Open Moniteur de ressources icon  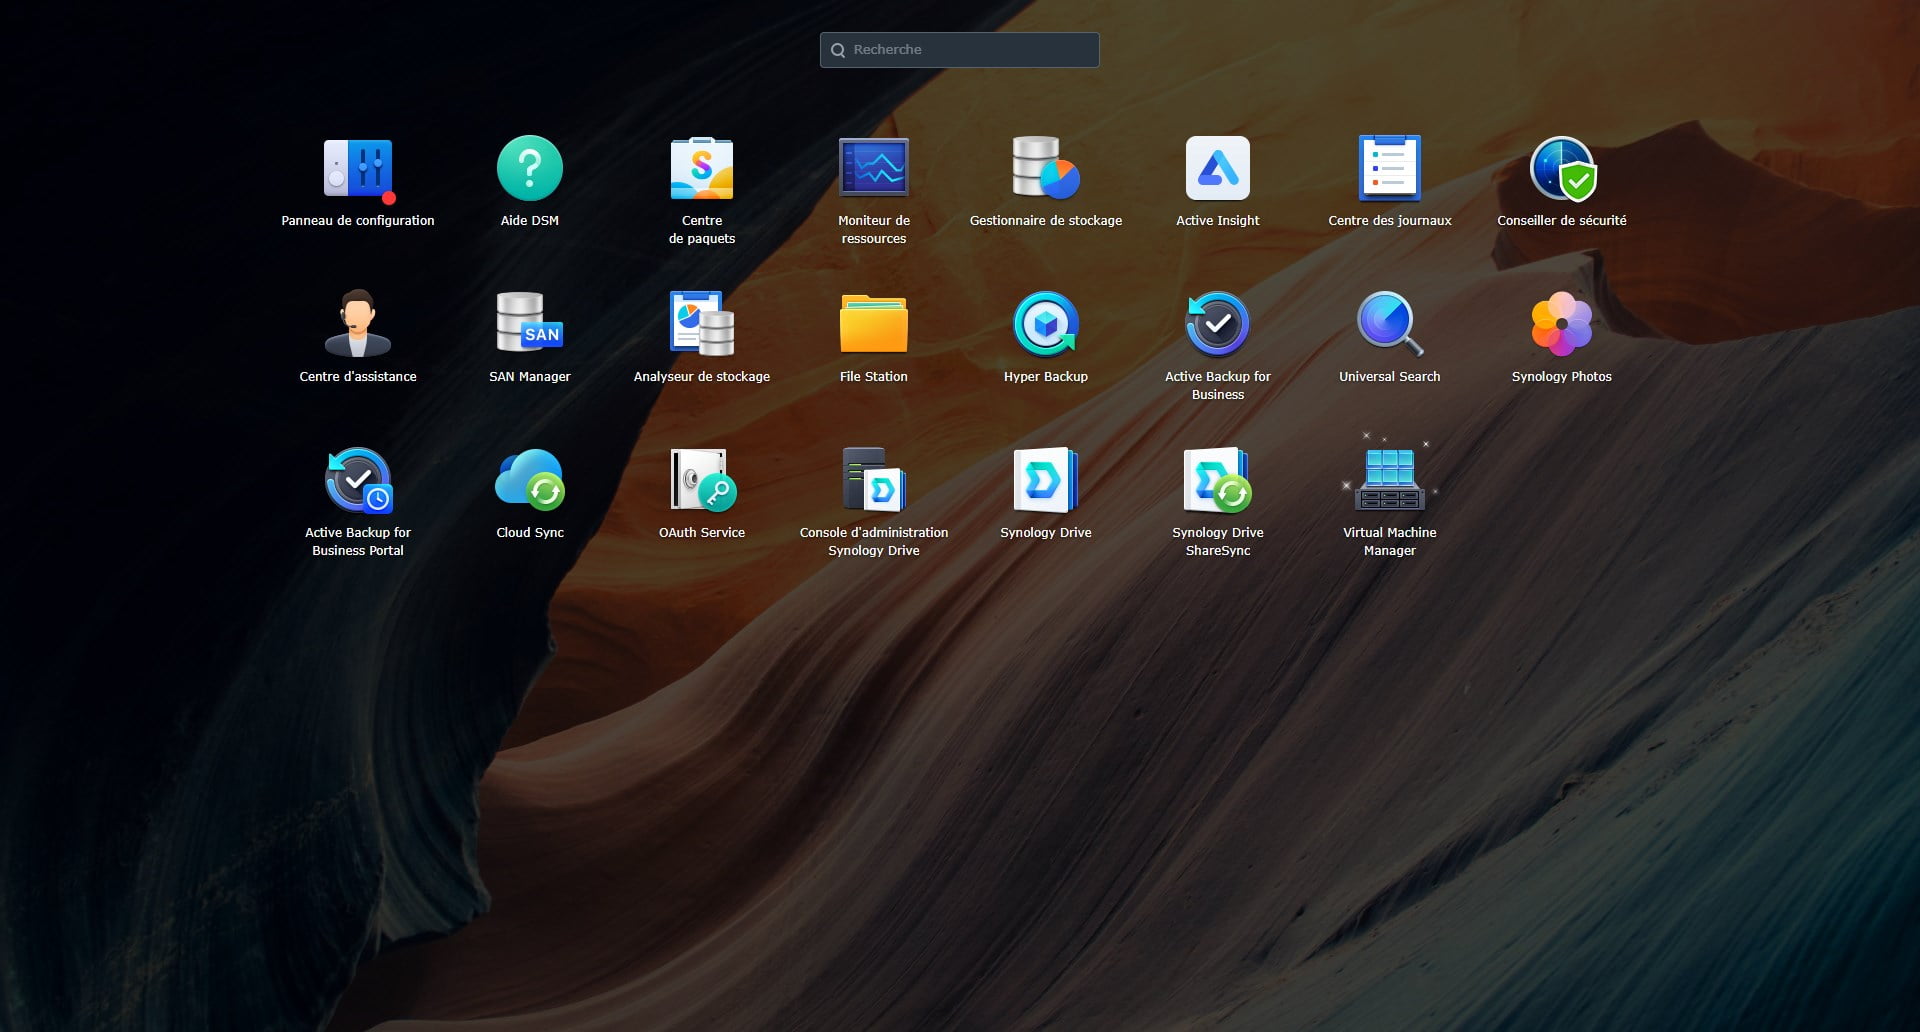pos(874,168)
